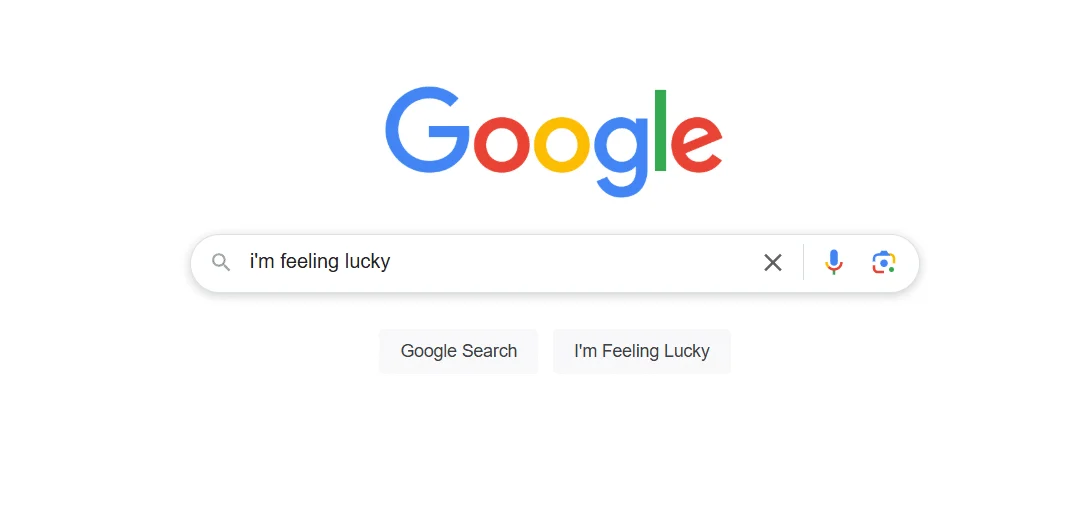This screenshot has width=1077, height=527.
Task: Start voice search with the microphone icon
Action: 834,262
